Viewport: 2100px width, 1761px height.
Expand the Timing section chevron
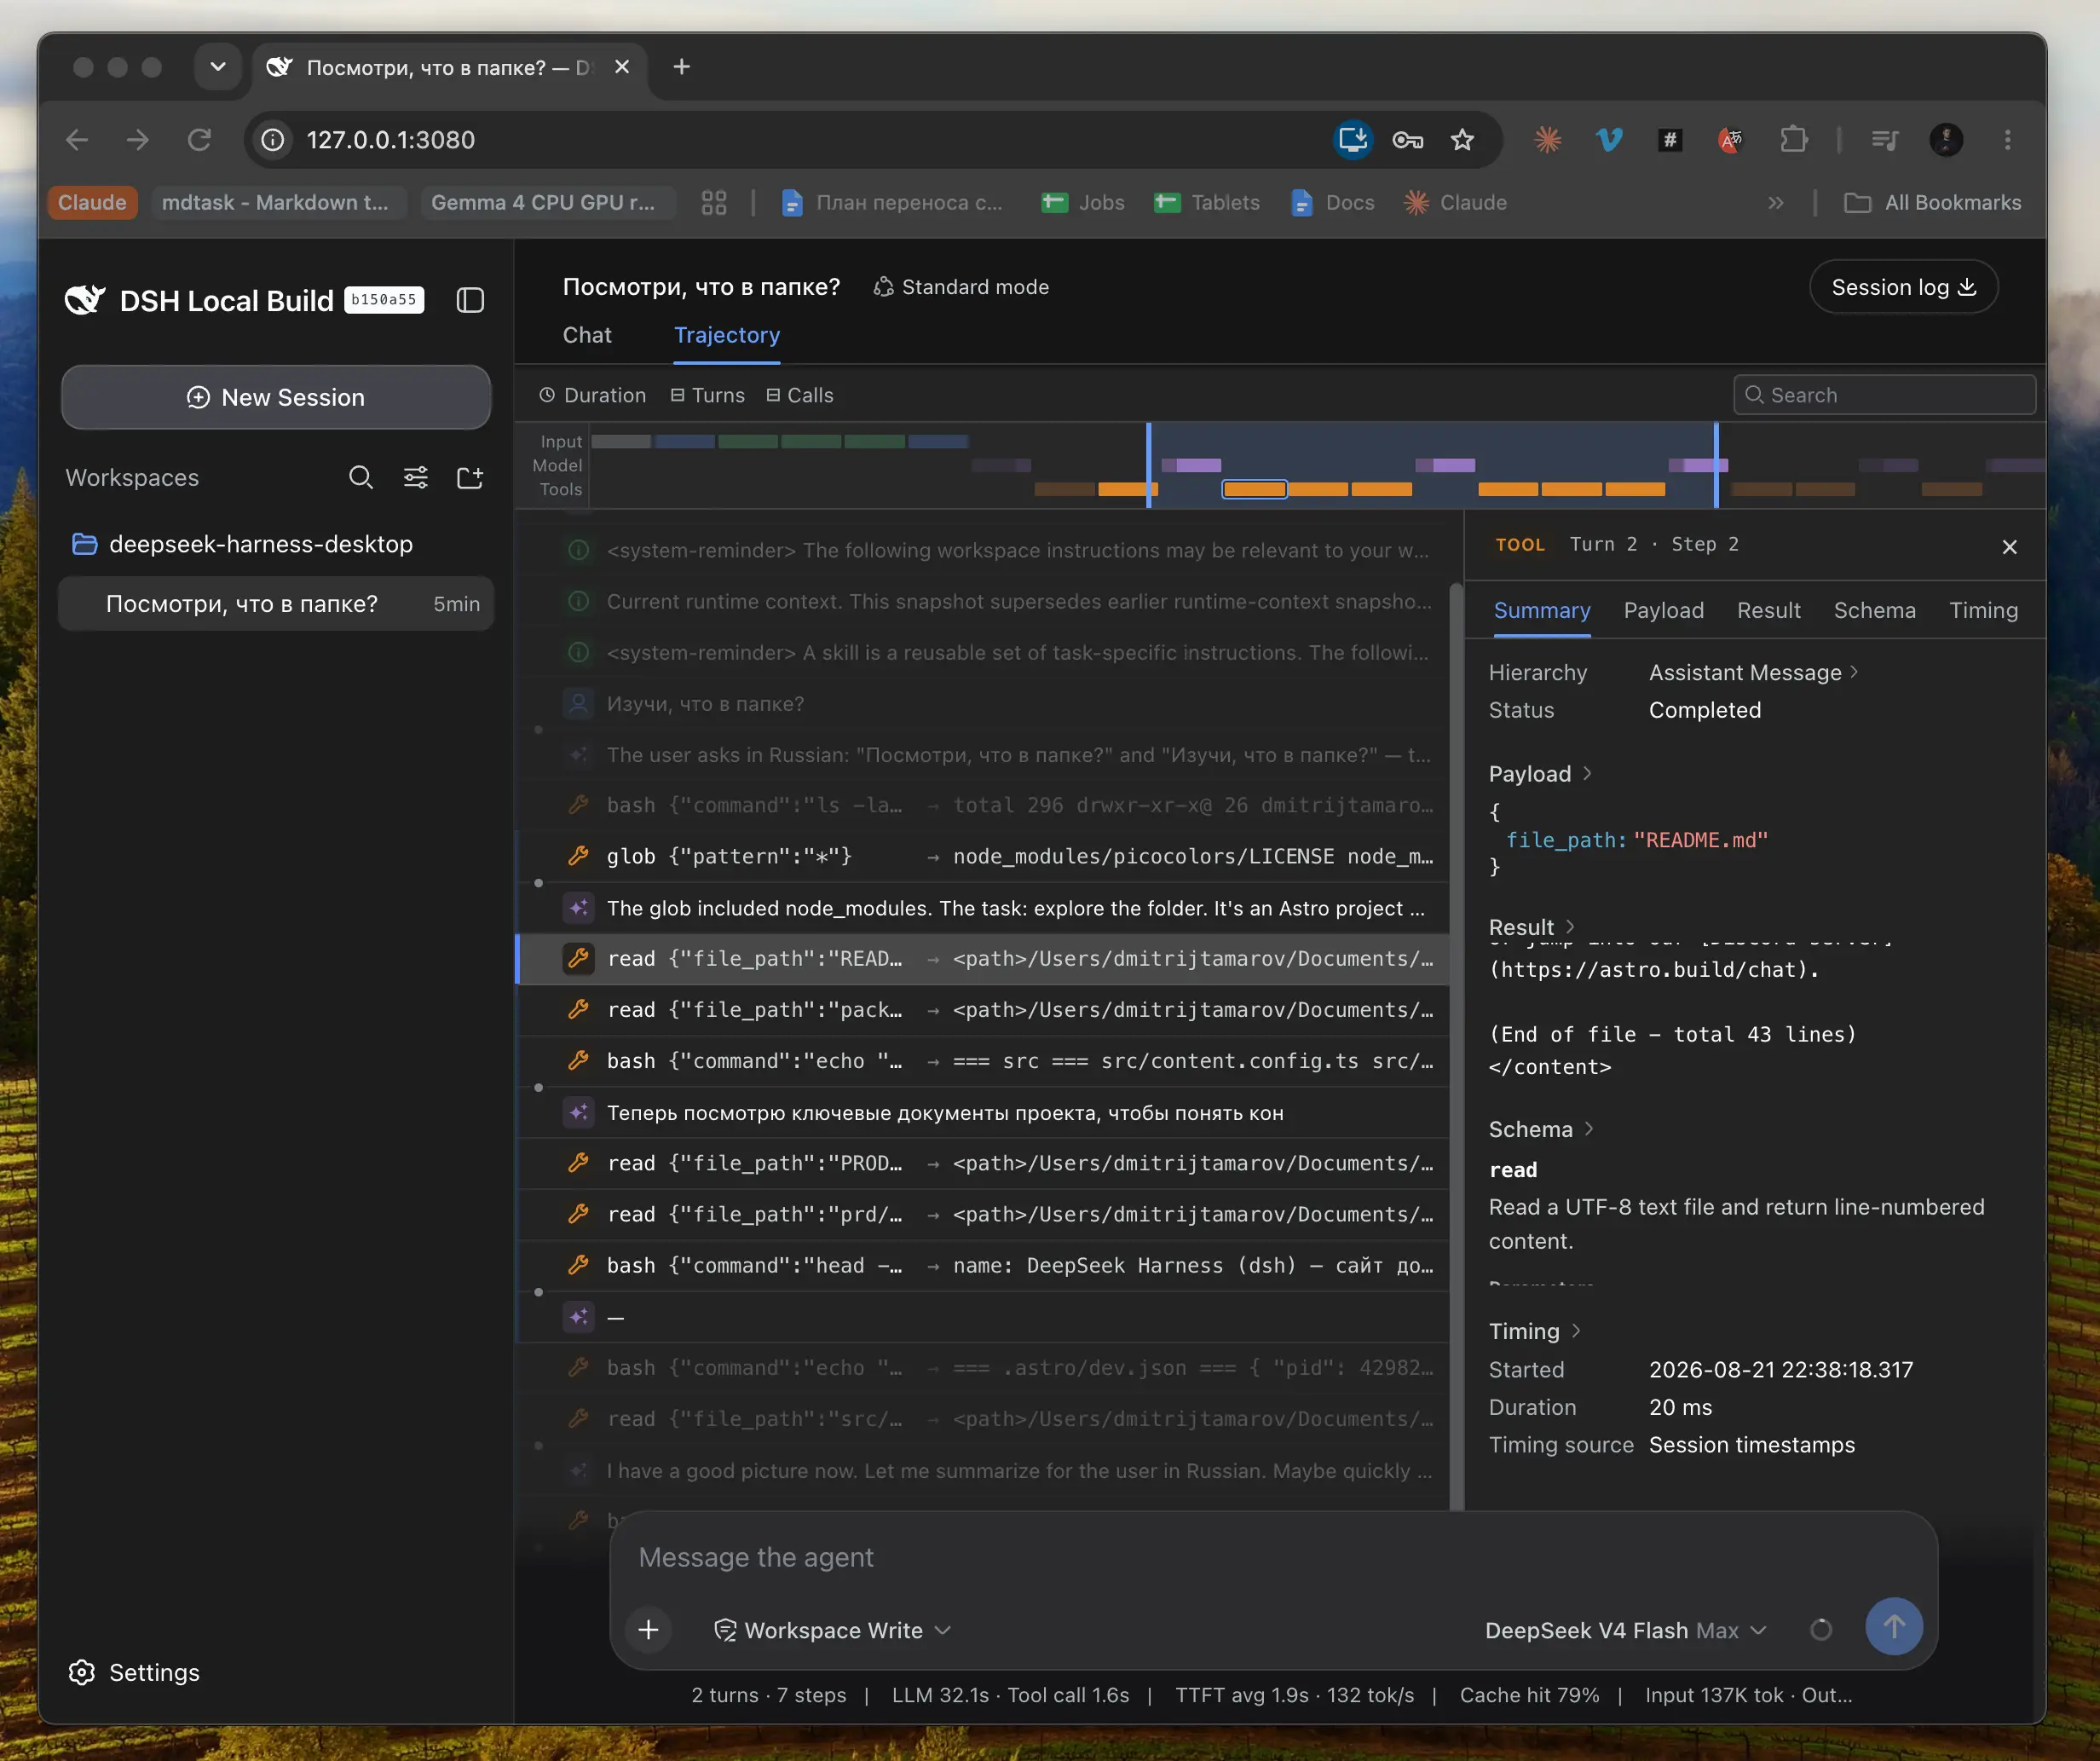click(1576, 1330)
